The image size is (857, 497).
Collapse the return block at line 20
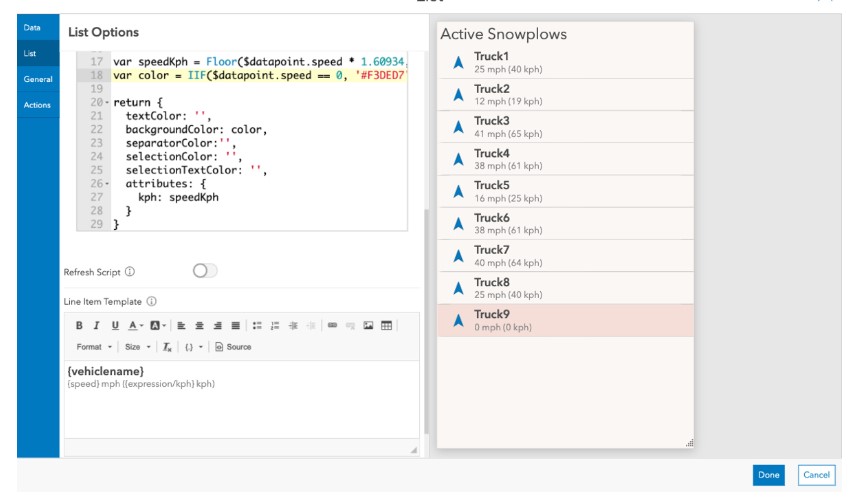[x=108, y=103]
